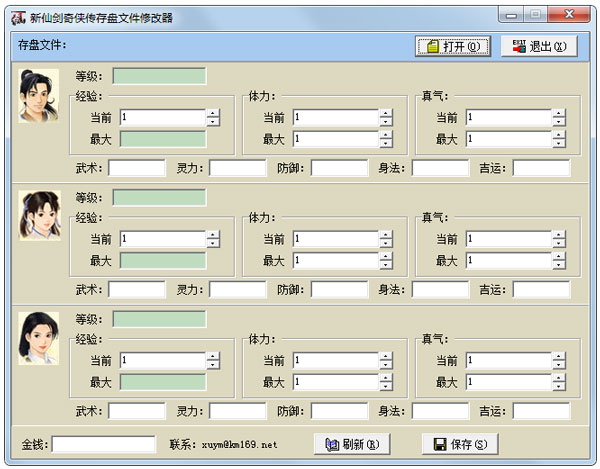This screenshot has height=469, width=600.
Task: Click third character's 吉运 field
Action: (541, 411)
